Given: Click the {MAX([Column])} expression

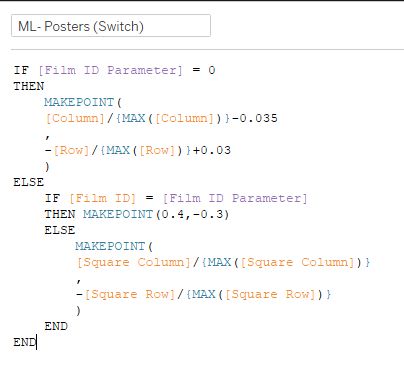Looking at the screenshot, I should (173, 118).
